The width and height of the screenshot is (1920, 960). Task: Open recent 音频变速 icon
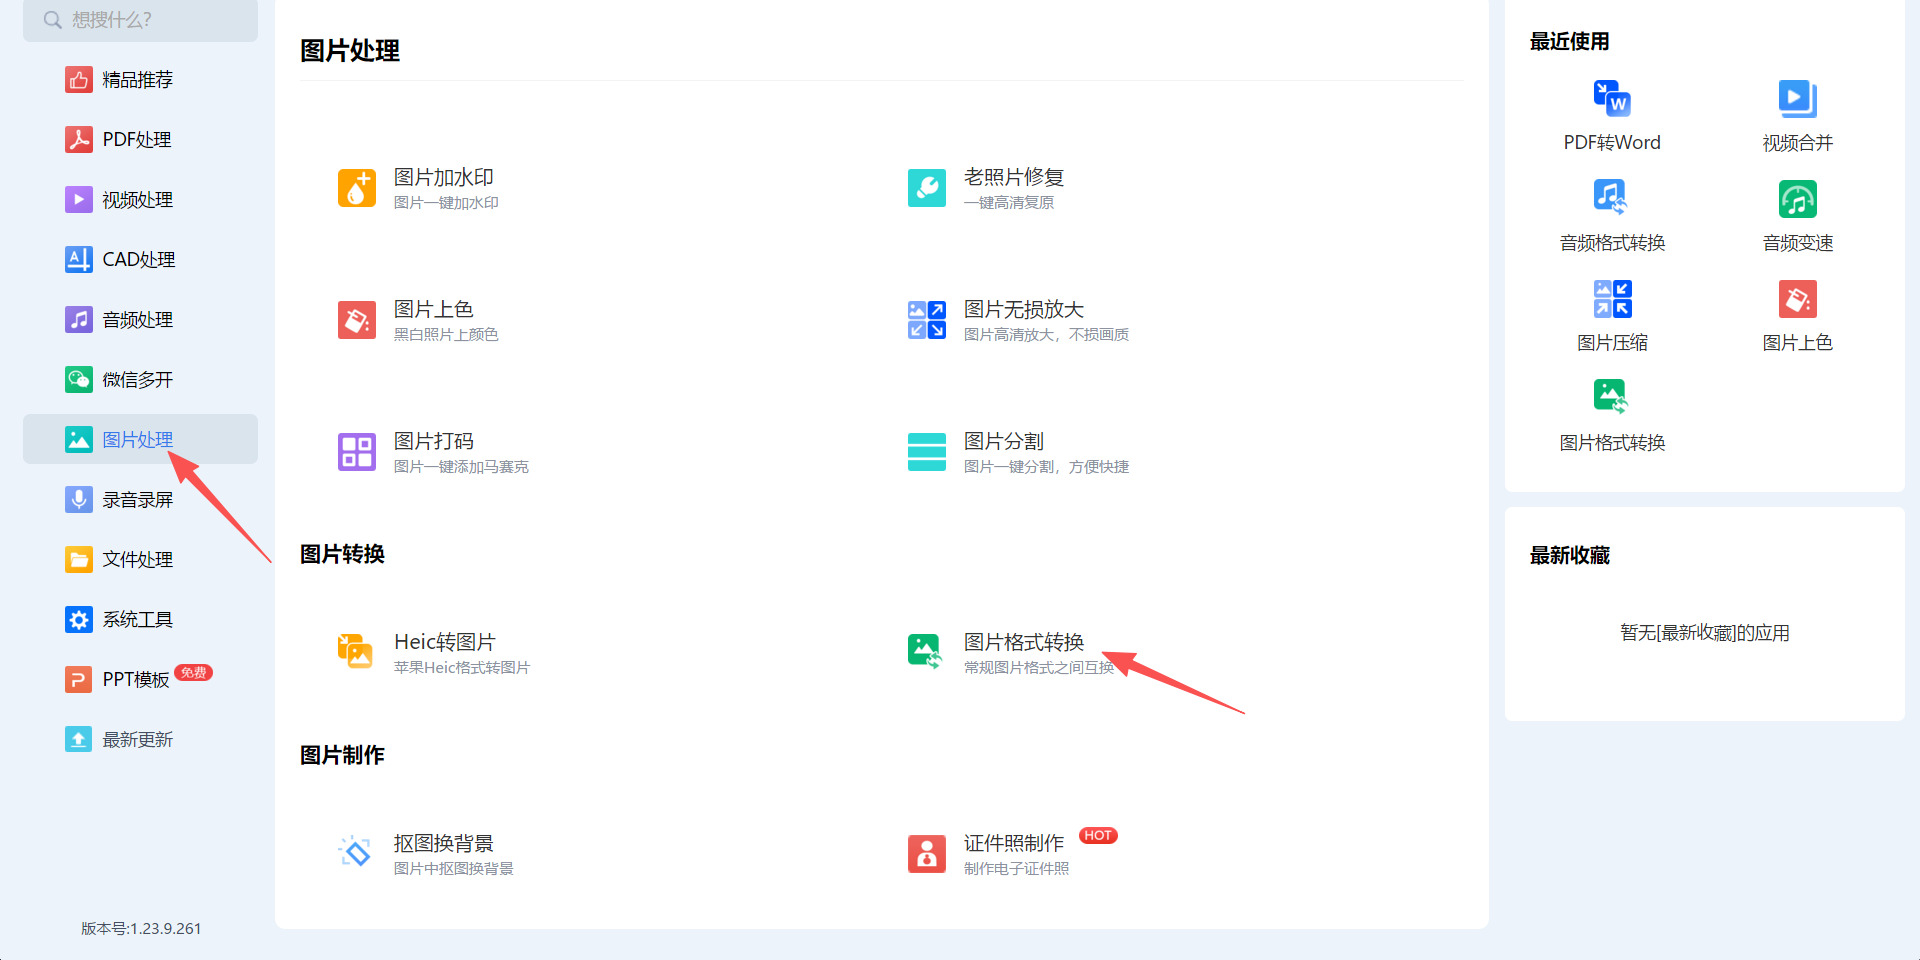[x=1798, y=199]
